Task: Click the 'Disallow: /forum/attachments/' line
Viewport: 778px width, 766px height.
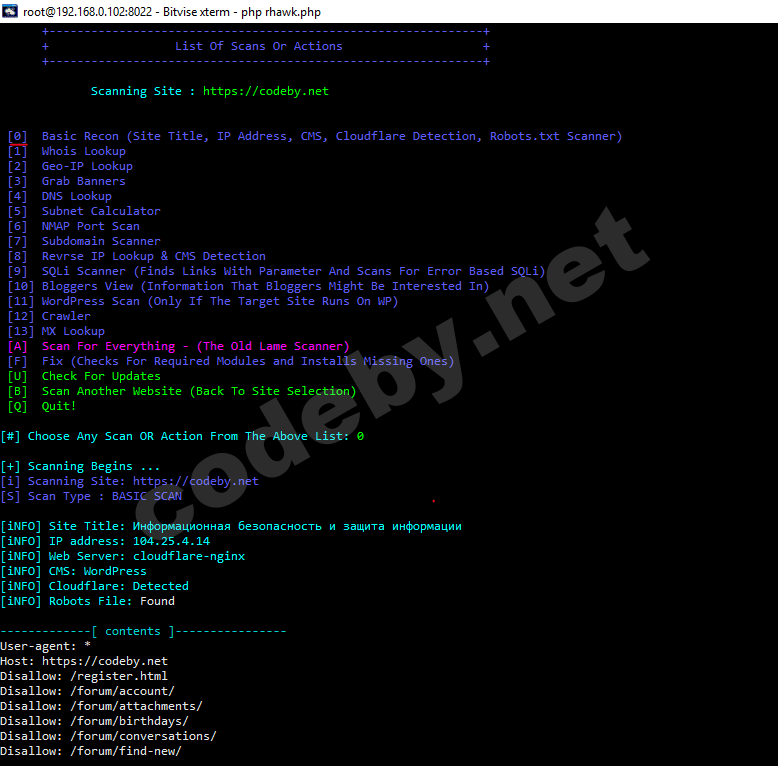Action: [x=101, y=706]
